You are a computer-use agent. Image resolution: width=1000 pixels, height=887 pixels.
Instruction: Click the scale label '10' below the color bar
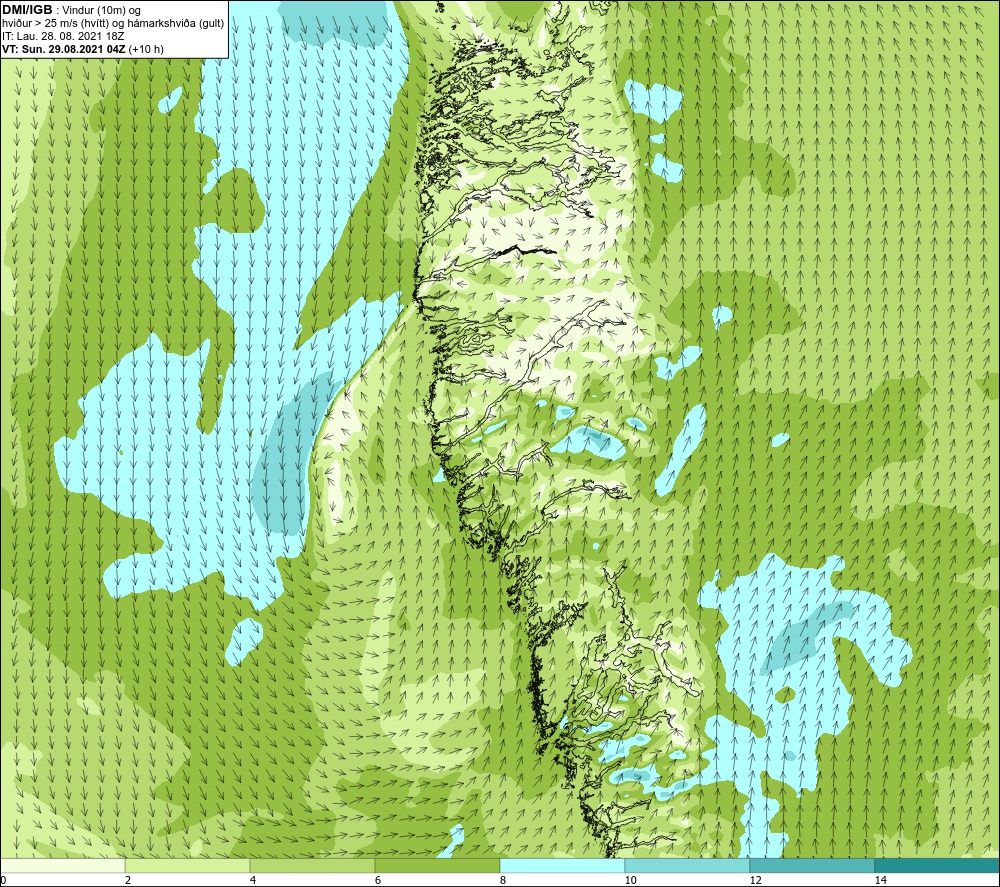[x=630, y=881]
